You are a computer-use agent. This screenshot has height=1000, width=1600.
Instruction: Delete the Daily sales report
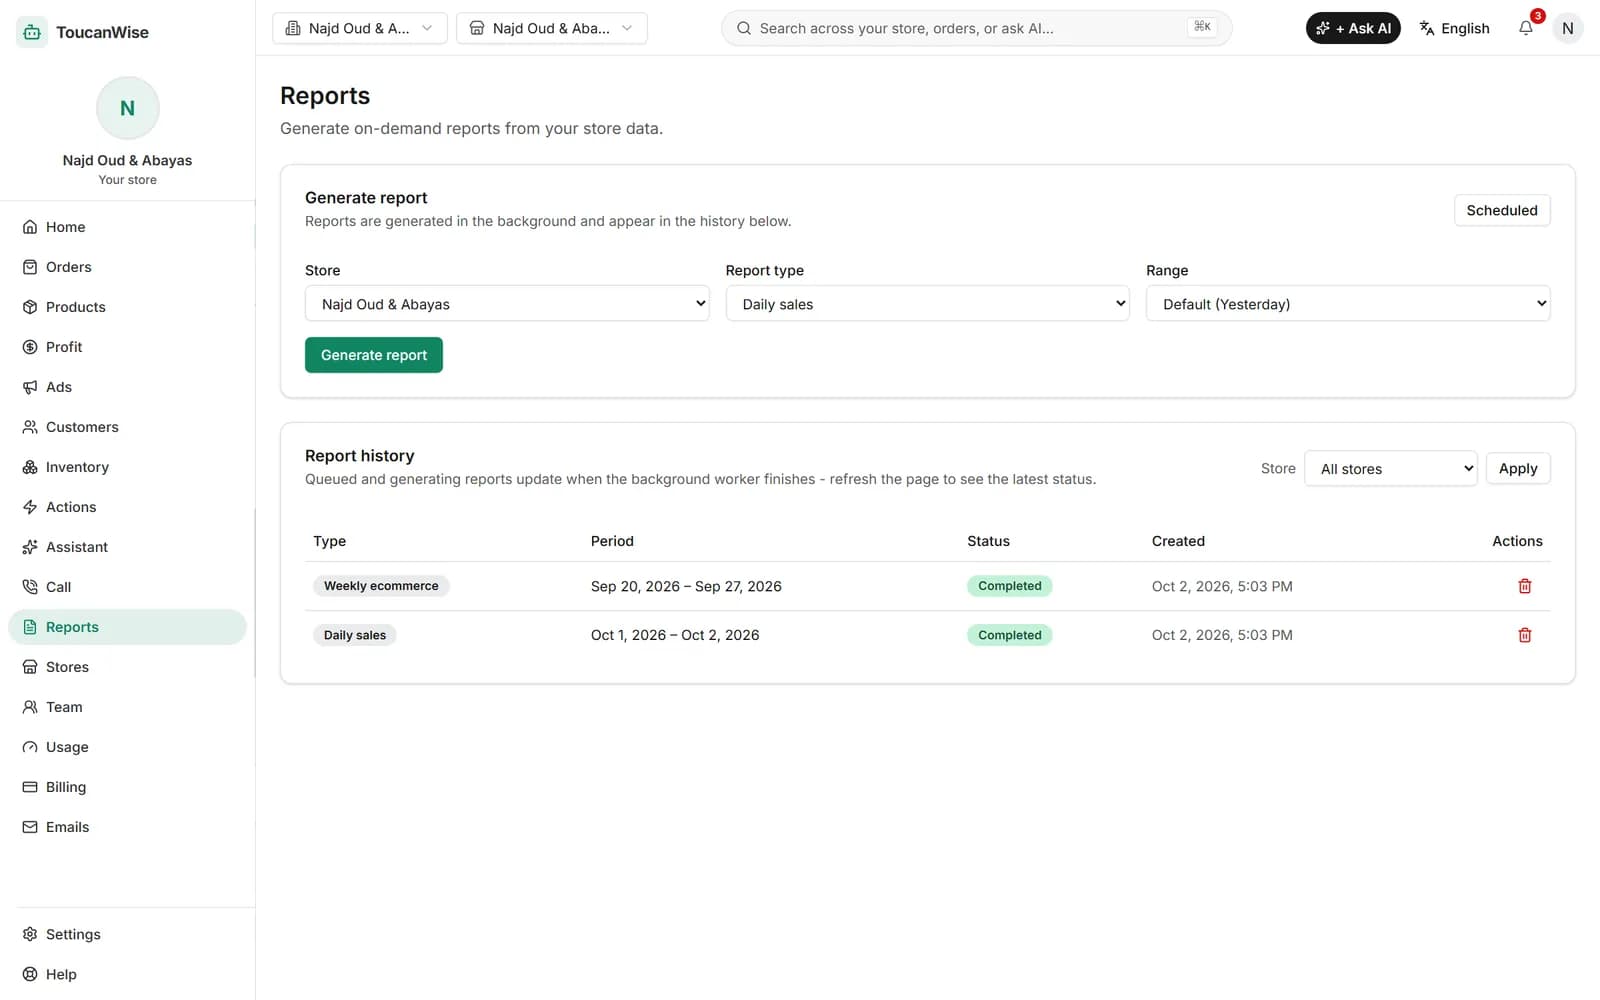(x=1525, y=635)
